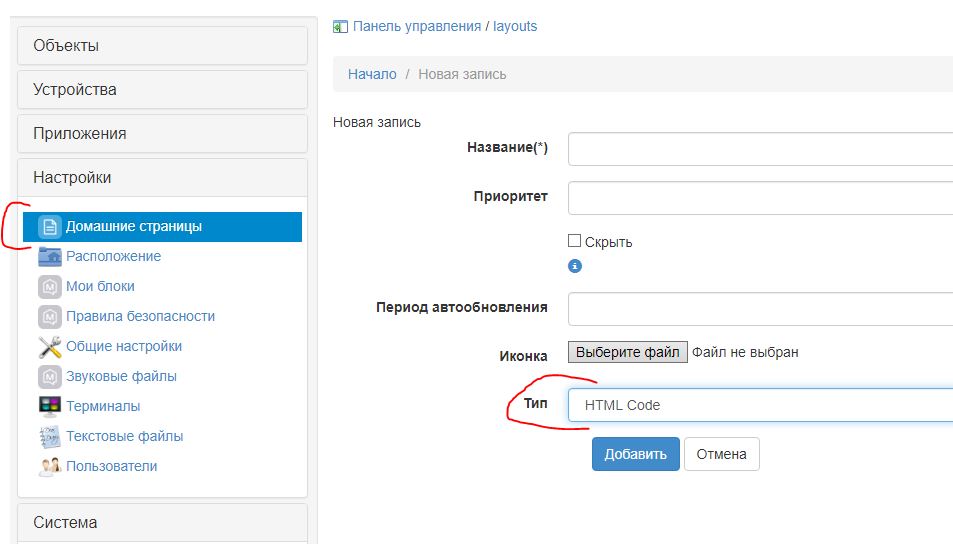Click the Новая запись breadcrumb text
This screenshot has height=544, width=953.
[462, 74]
